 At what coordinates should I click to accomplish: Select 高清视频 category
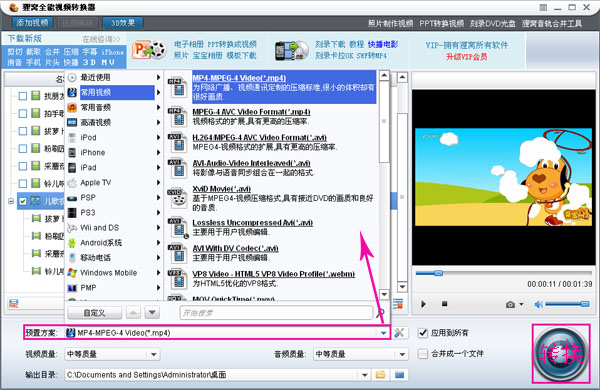click(x=111, y=122)
